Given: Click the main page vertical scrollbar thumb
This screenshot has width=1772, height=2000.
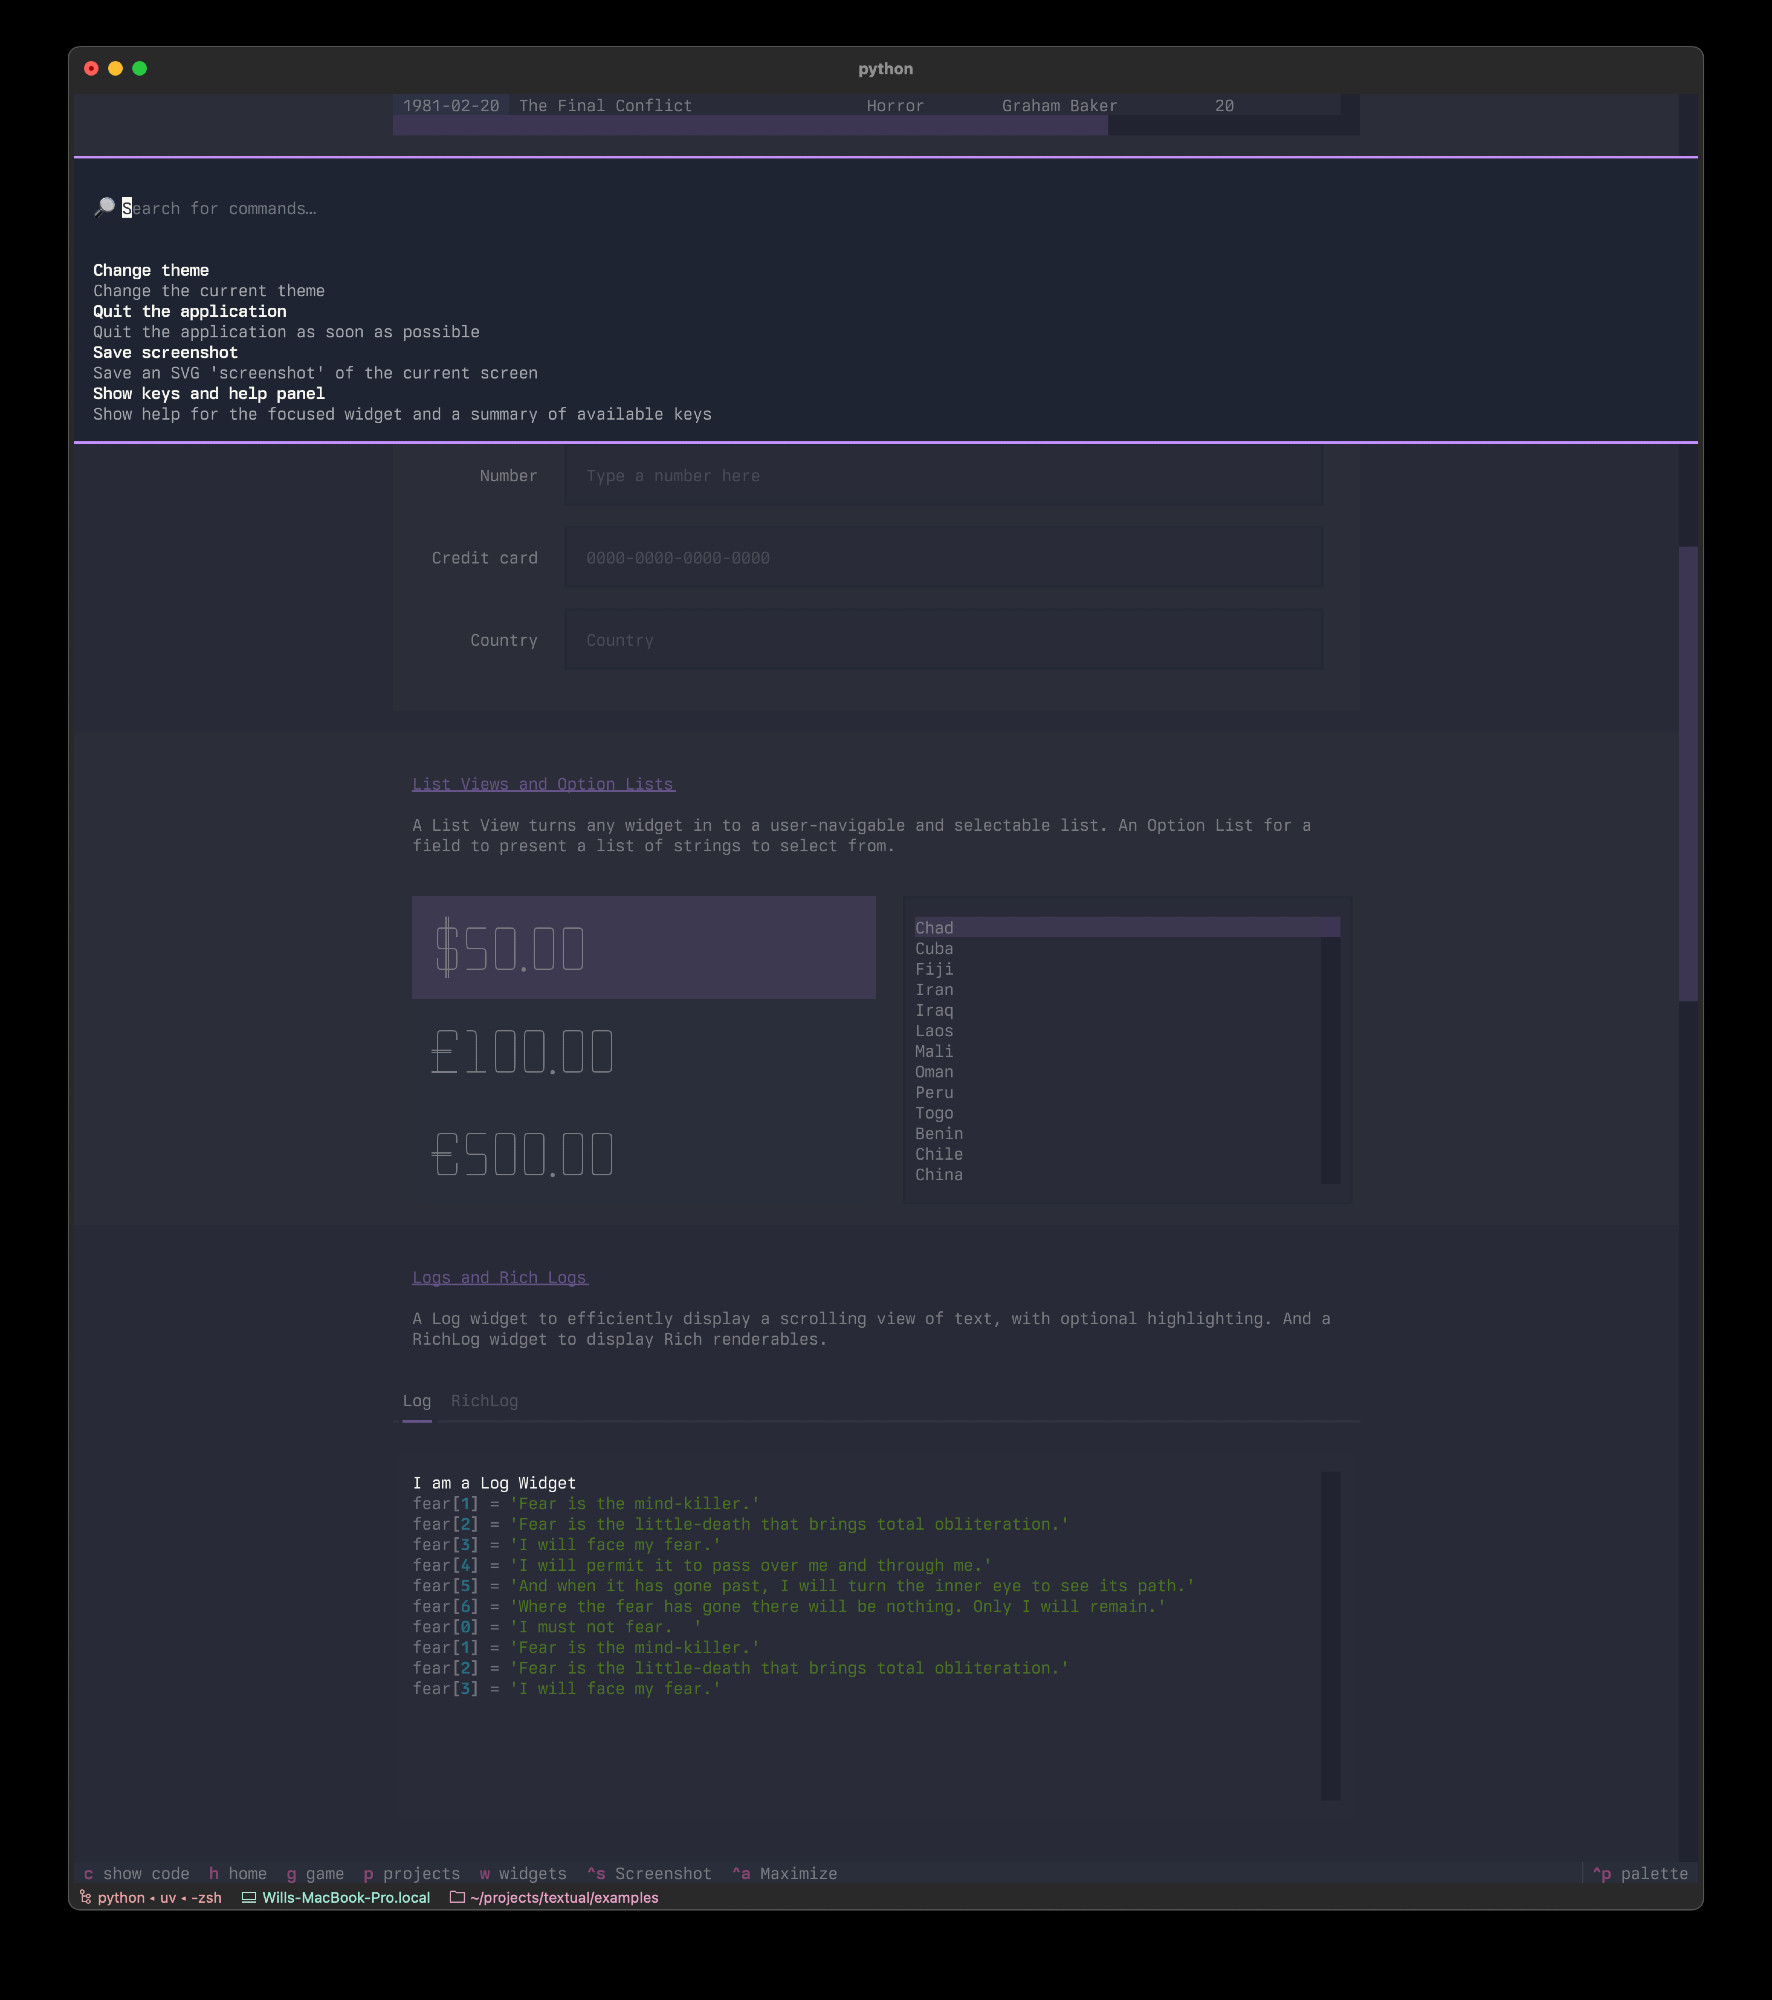Looking at the screenshot, I should pos(1688,773).
